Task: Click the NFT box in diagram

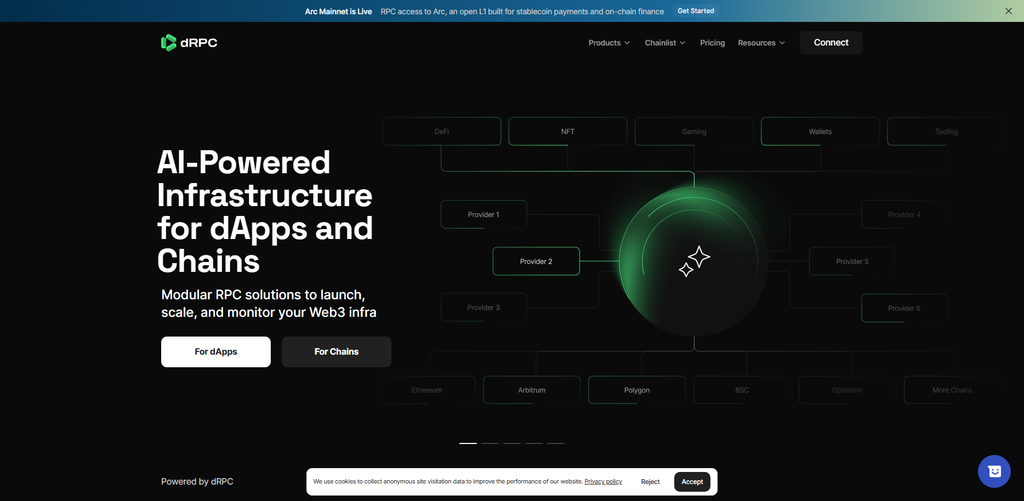Action: point(568,131)
